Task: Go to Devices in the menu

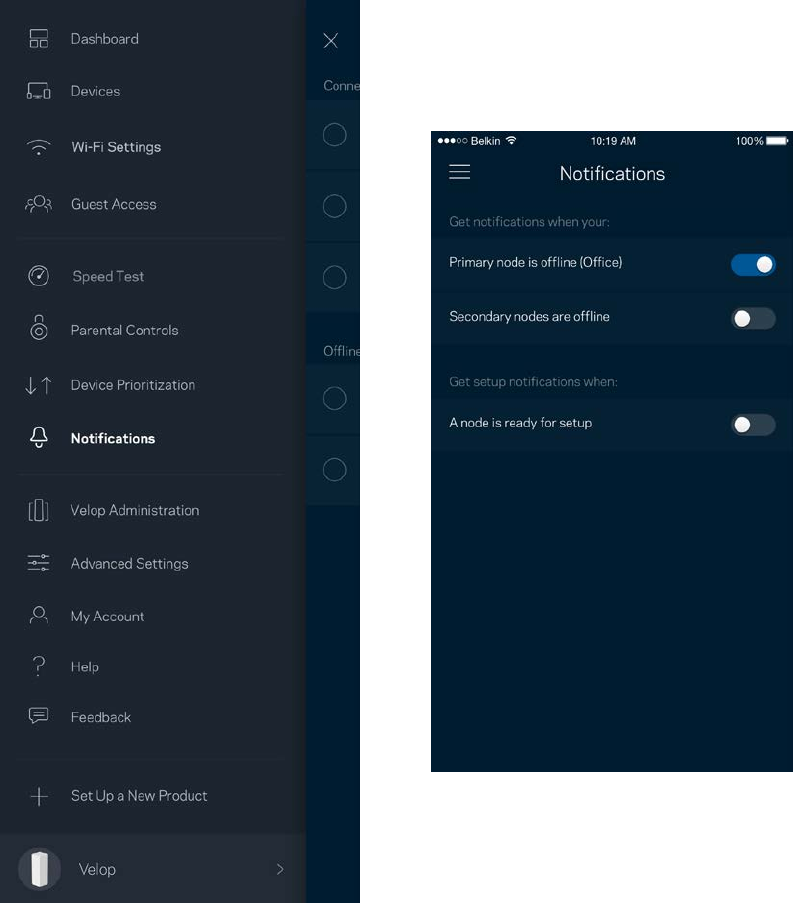Action: [95, 91]
